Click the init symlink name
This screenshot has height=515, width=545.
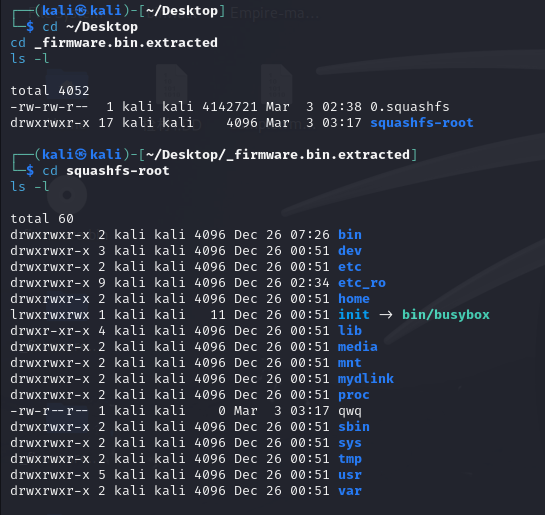[x=354, y=314]
